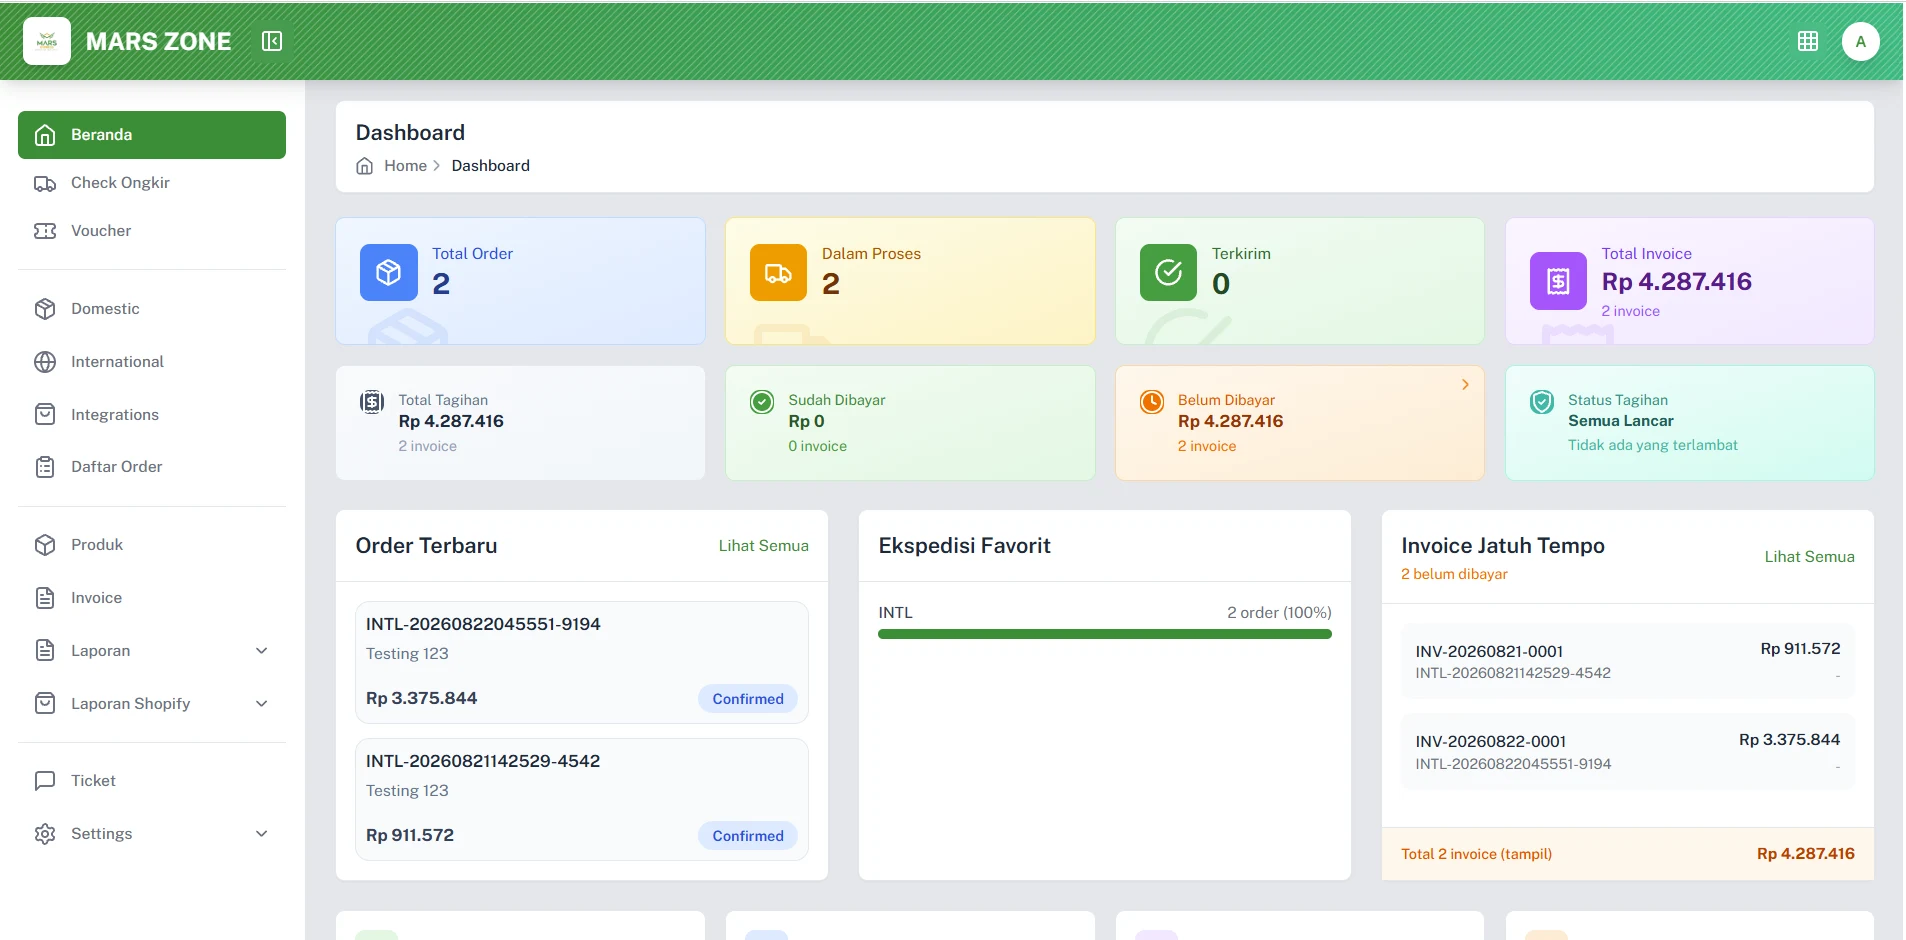1906x940 pixels.
Task: Open order INTL-20260822045551-9194 card
Action: tap(582, 662)
